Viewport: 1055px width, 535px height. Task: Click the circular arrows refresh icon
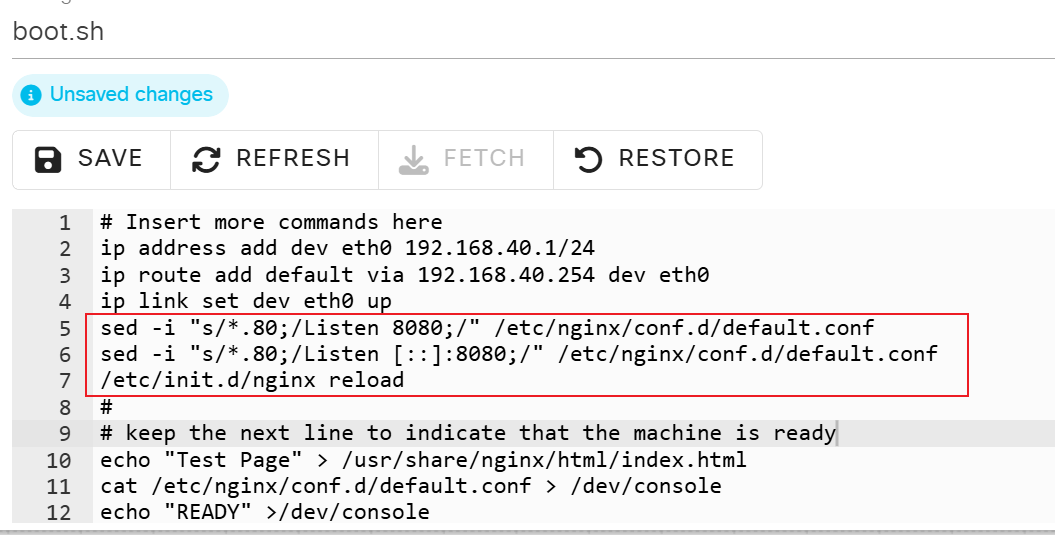(206, 160)
